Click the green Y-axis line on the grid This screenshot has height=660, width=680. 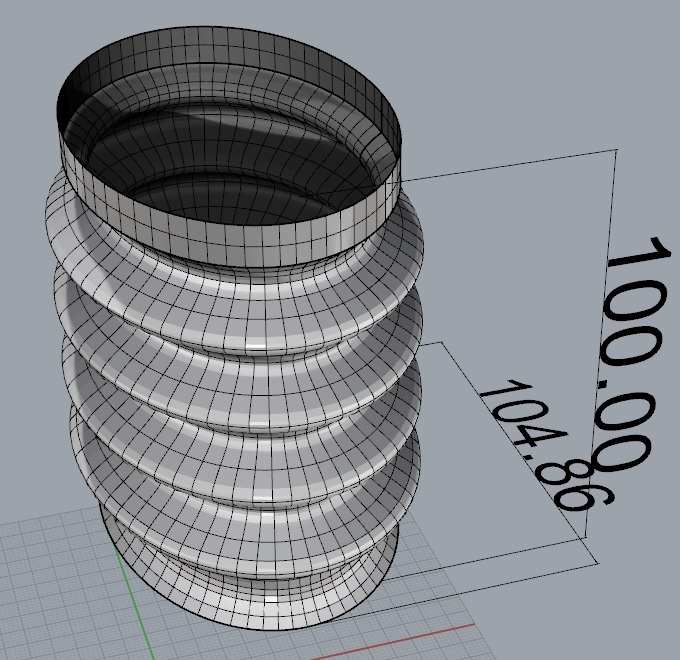pyautogui.click(x=134, y=603)
